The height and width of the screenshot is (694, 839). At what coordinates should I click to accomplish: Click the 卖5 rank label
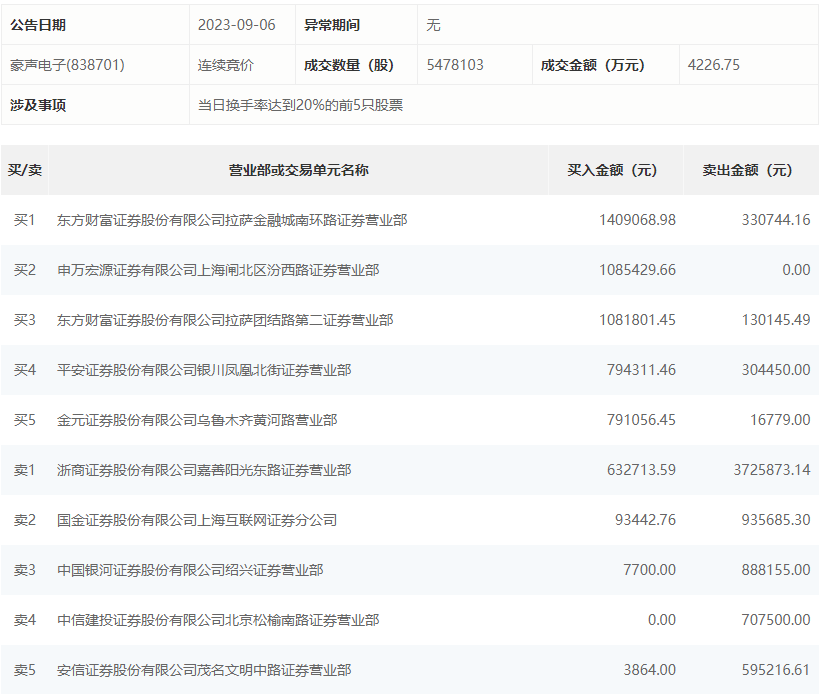(x=25, y=670)
